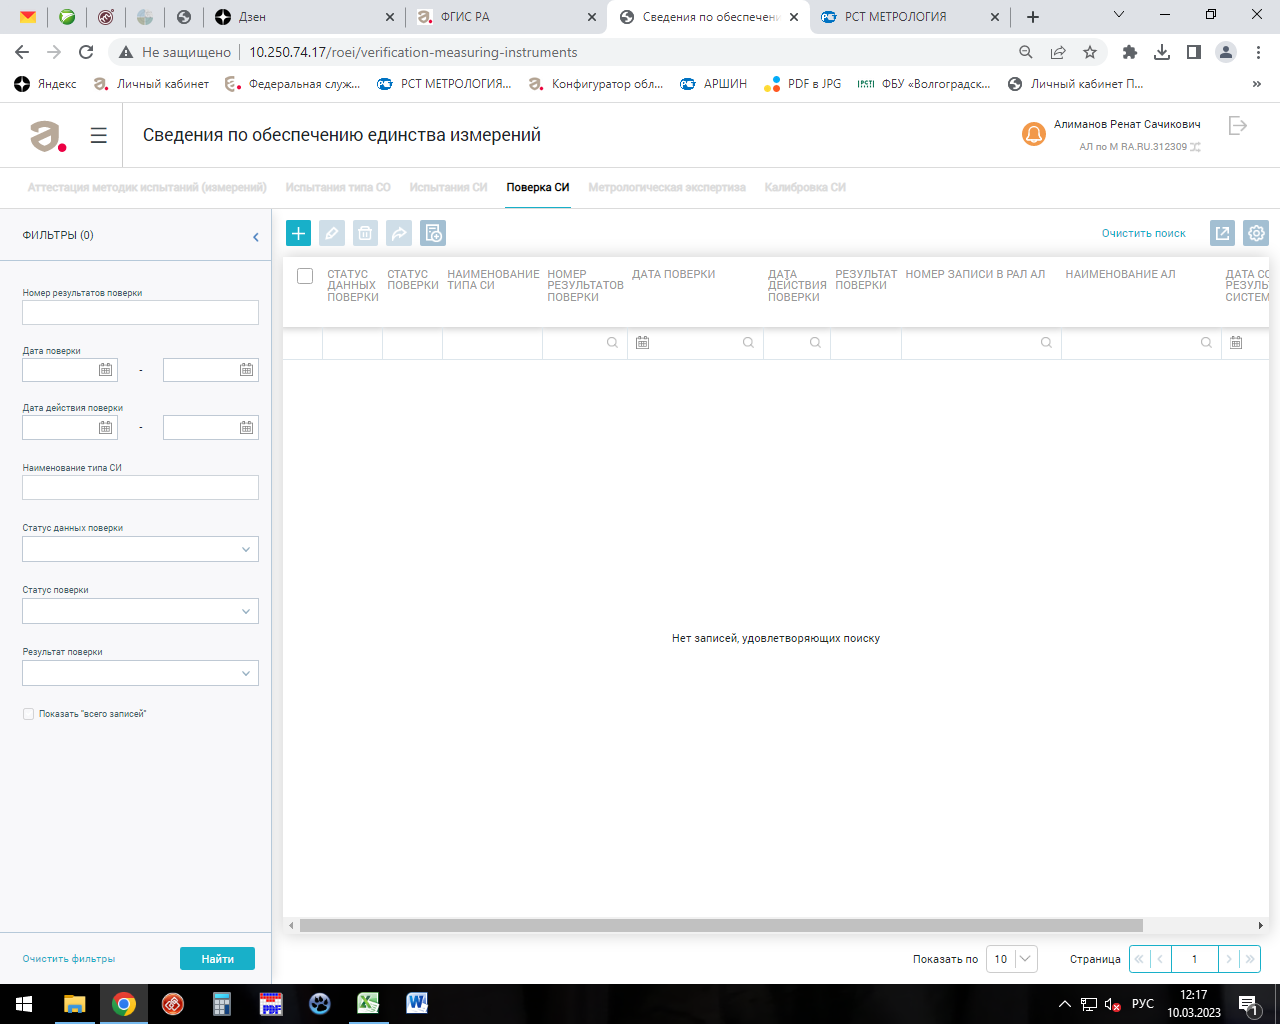Enable the Показать "всего записей" checkbox

(28, 714)
